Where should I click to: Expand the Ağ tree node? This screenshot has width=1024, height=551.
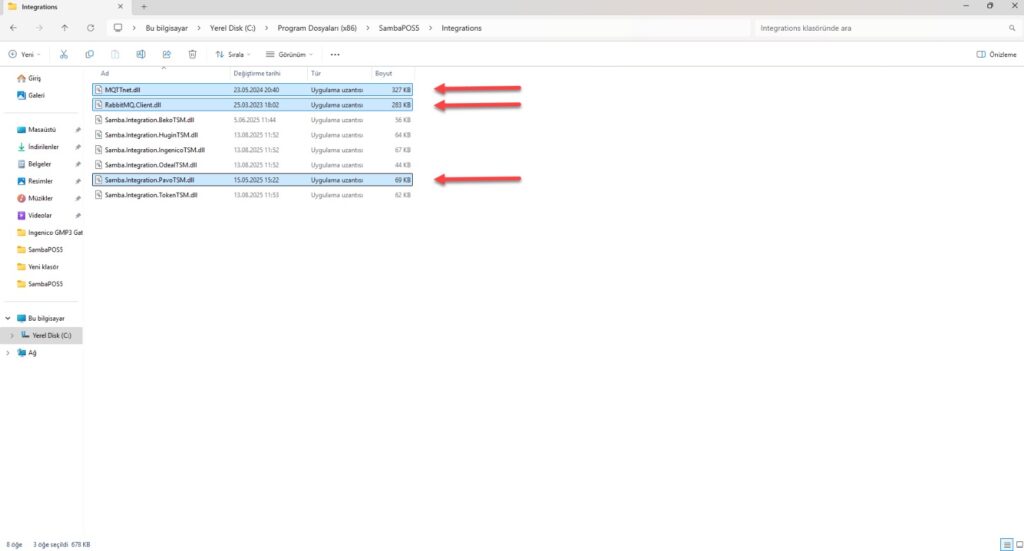pyautogui.click(x=8, y=353)
